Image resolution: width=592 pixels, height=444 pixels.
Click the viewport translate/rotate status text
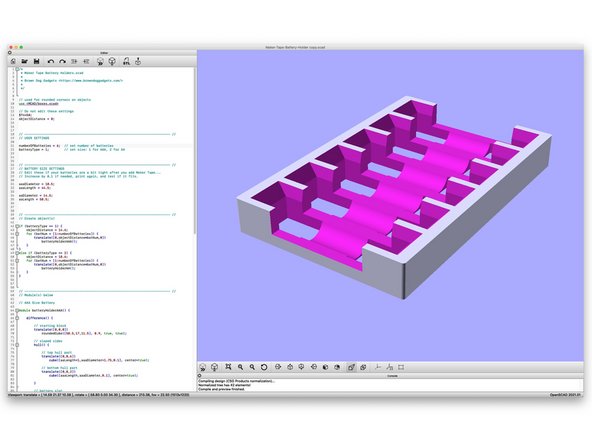[99, 395]
